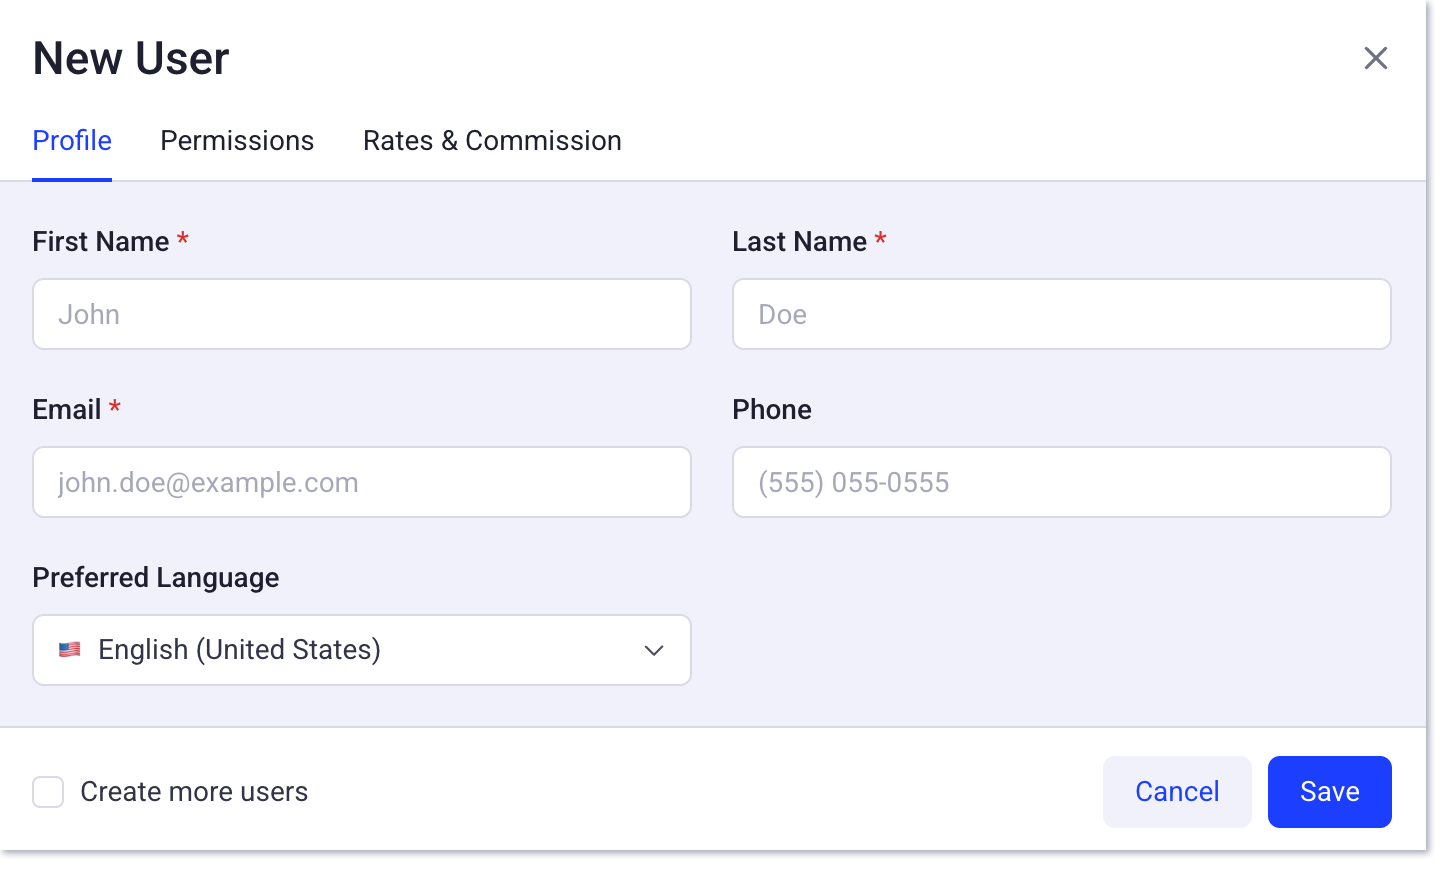Click the Email field label
The width and height of the screenshot is (1446, 870).
(67, 410)
